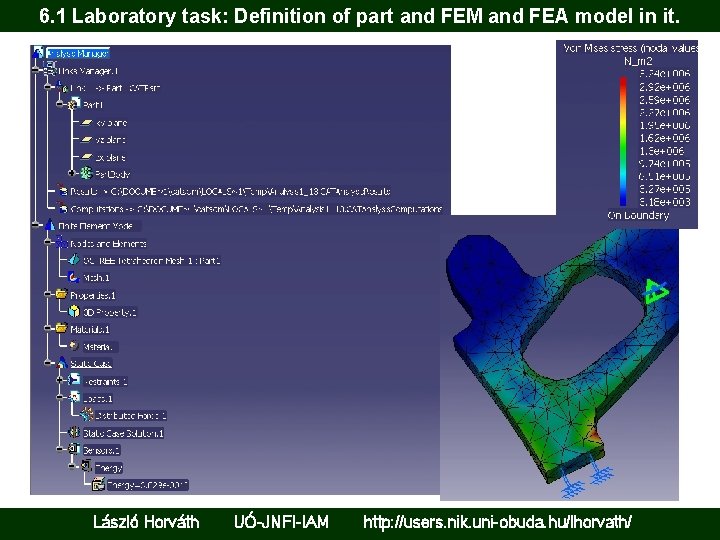Click the 1.62e+006 legend value
The width and height of the screenshot is (720, 540).
tap(664, 138)
